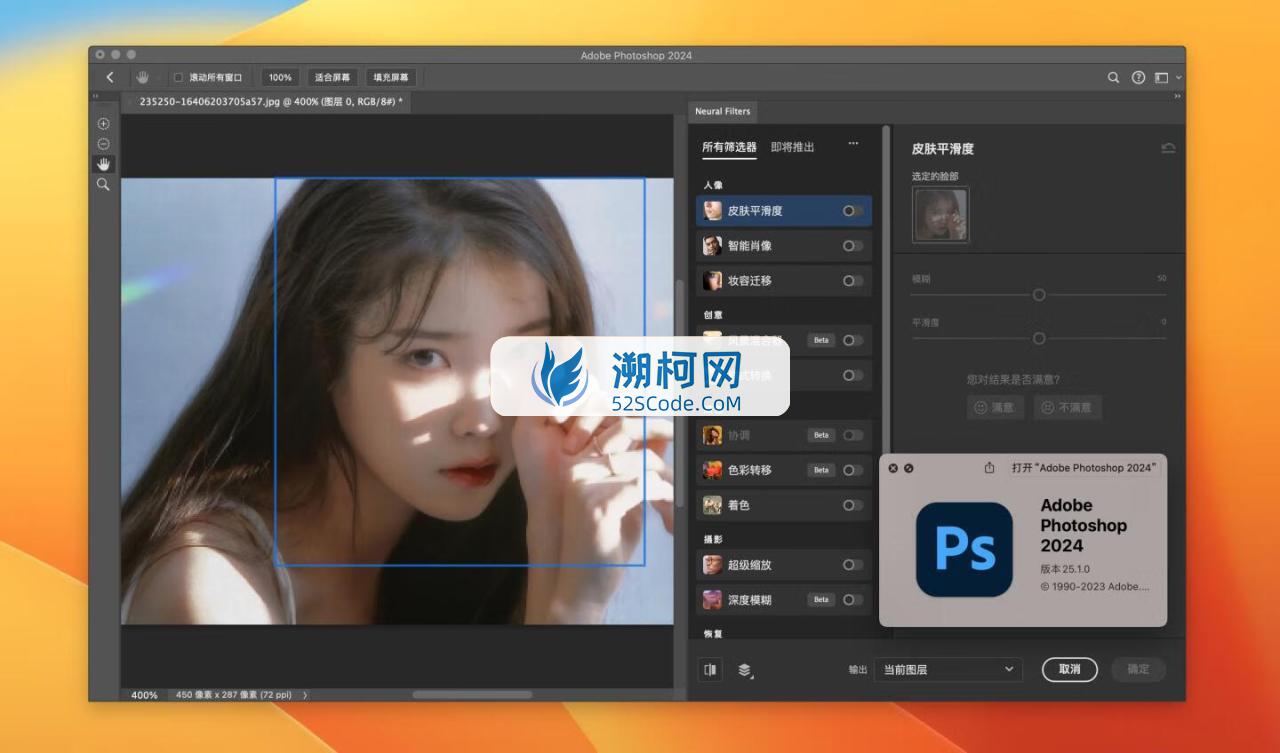This screenshot has width=1280, height=753.
Task: Toggle the 深度模糊 filter switch
Action: (x=852, y=600)
